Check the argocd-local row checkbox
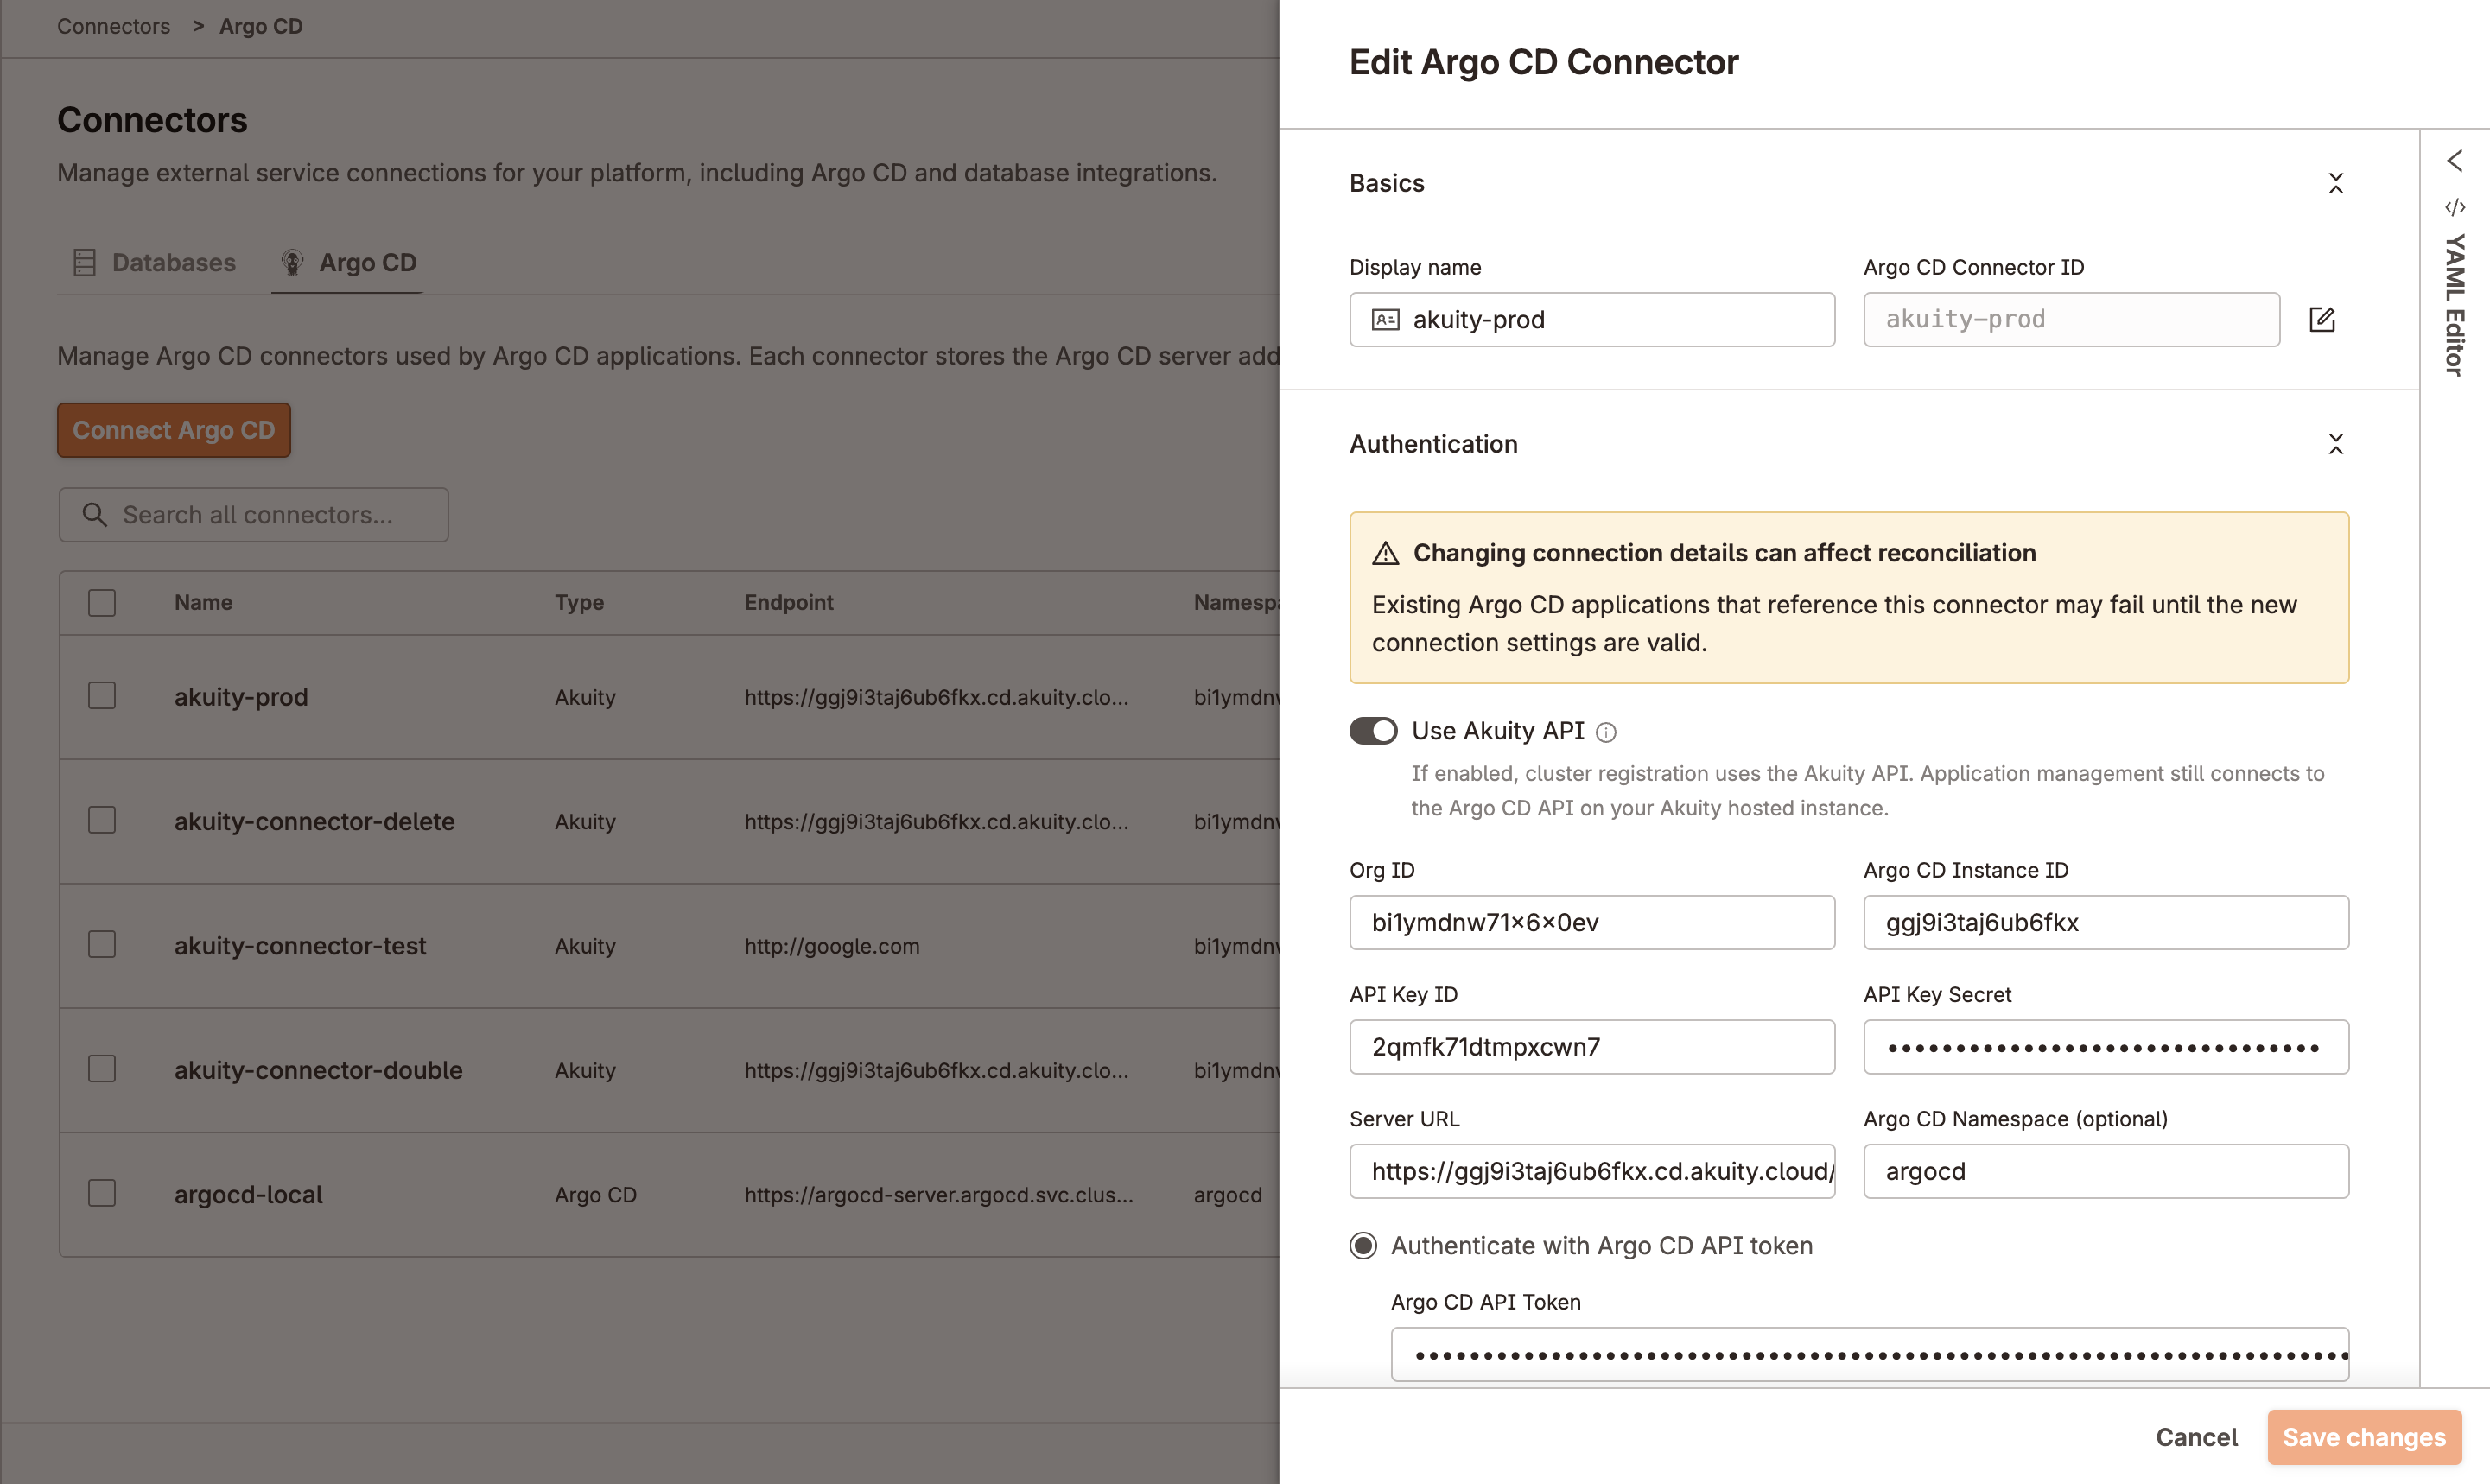The width and height of the screenshot is (2490, 1484). click(x=102, y=1193)
